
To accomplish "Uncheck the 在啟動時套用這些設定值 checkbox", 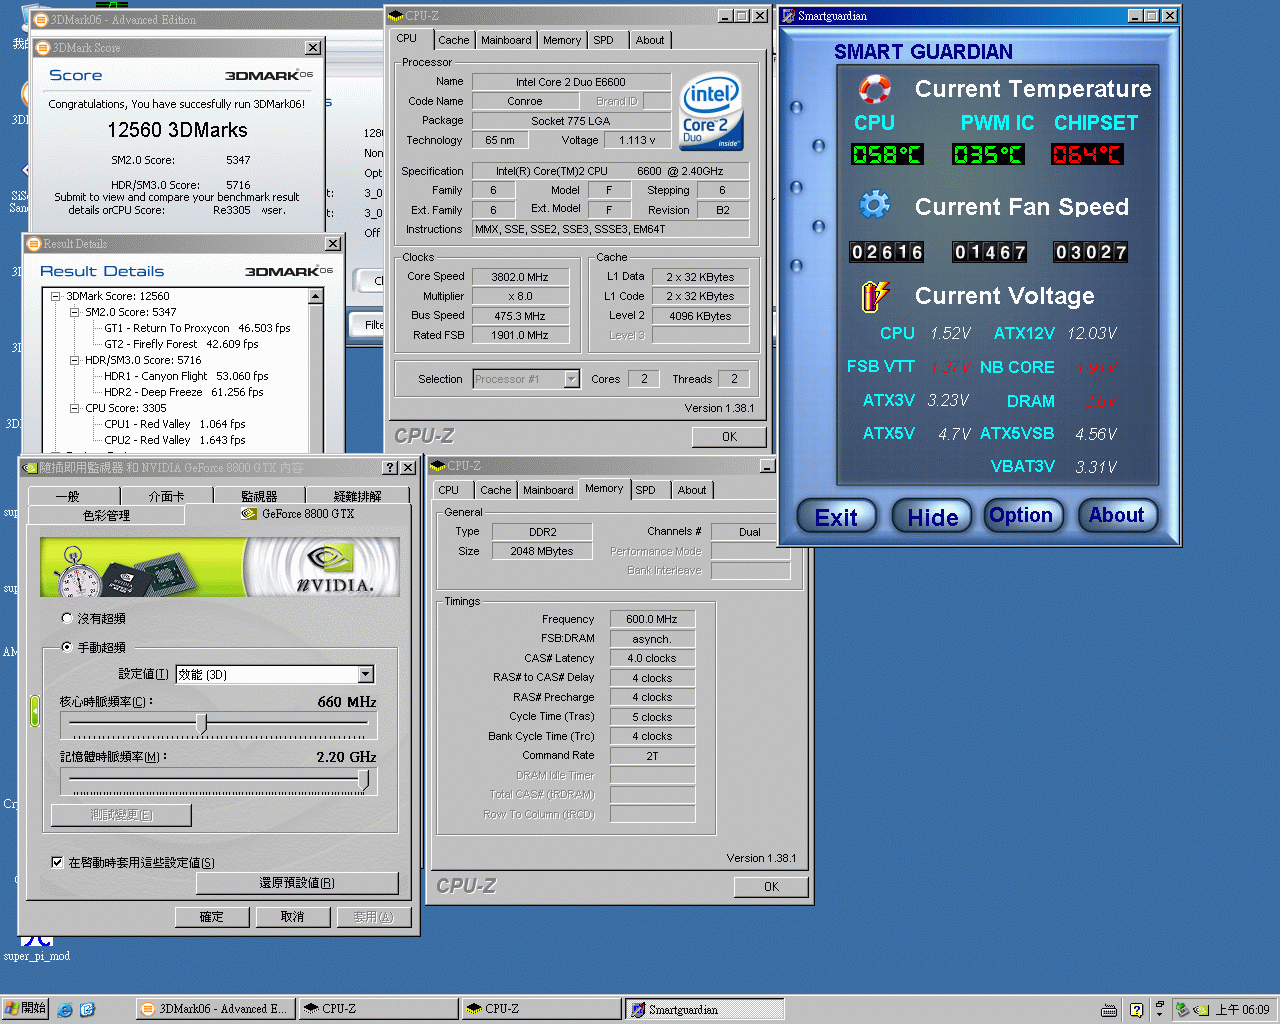I will 57,862.
